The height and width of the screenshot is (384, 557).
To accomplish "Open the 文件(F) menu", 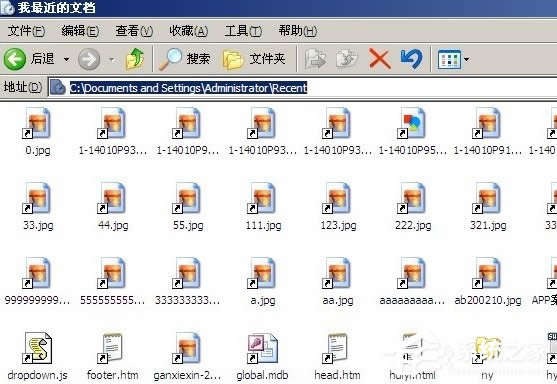I will pos(26,31).
